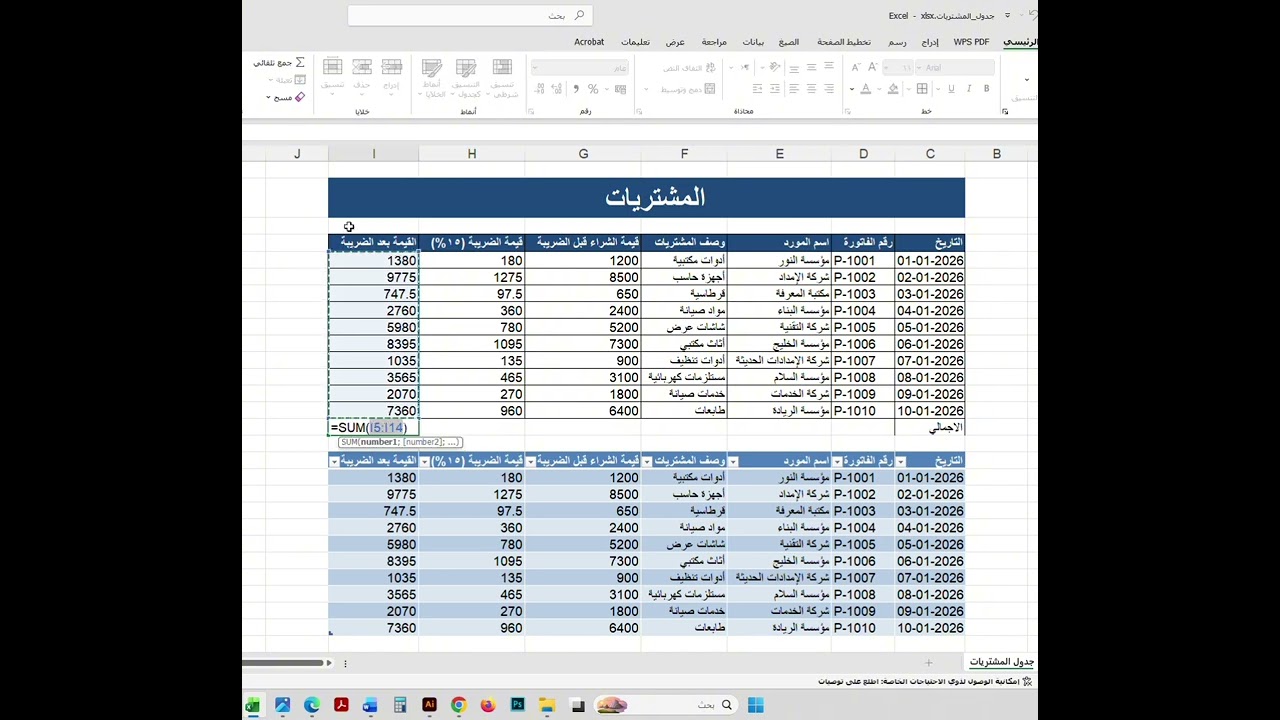Screen dimensions: 1280x720
Task: Expand the font color dropdown arrow
Action: coord(852,89)
